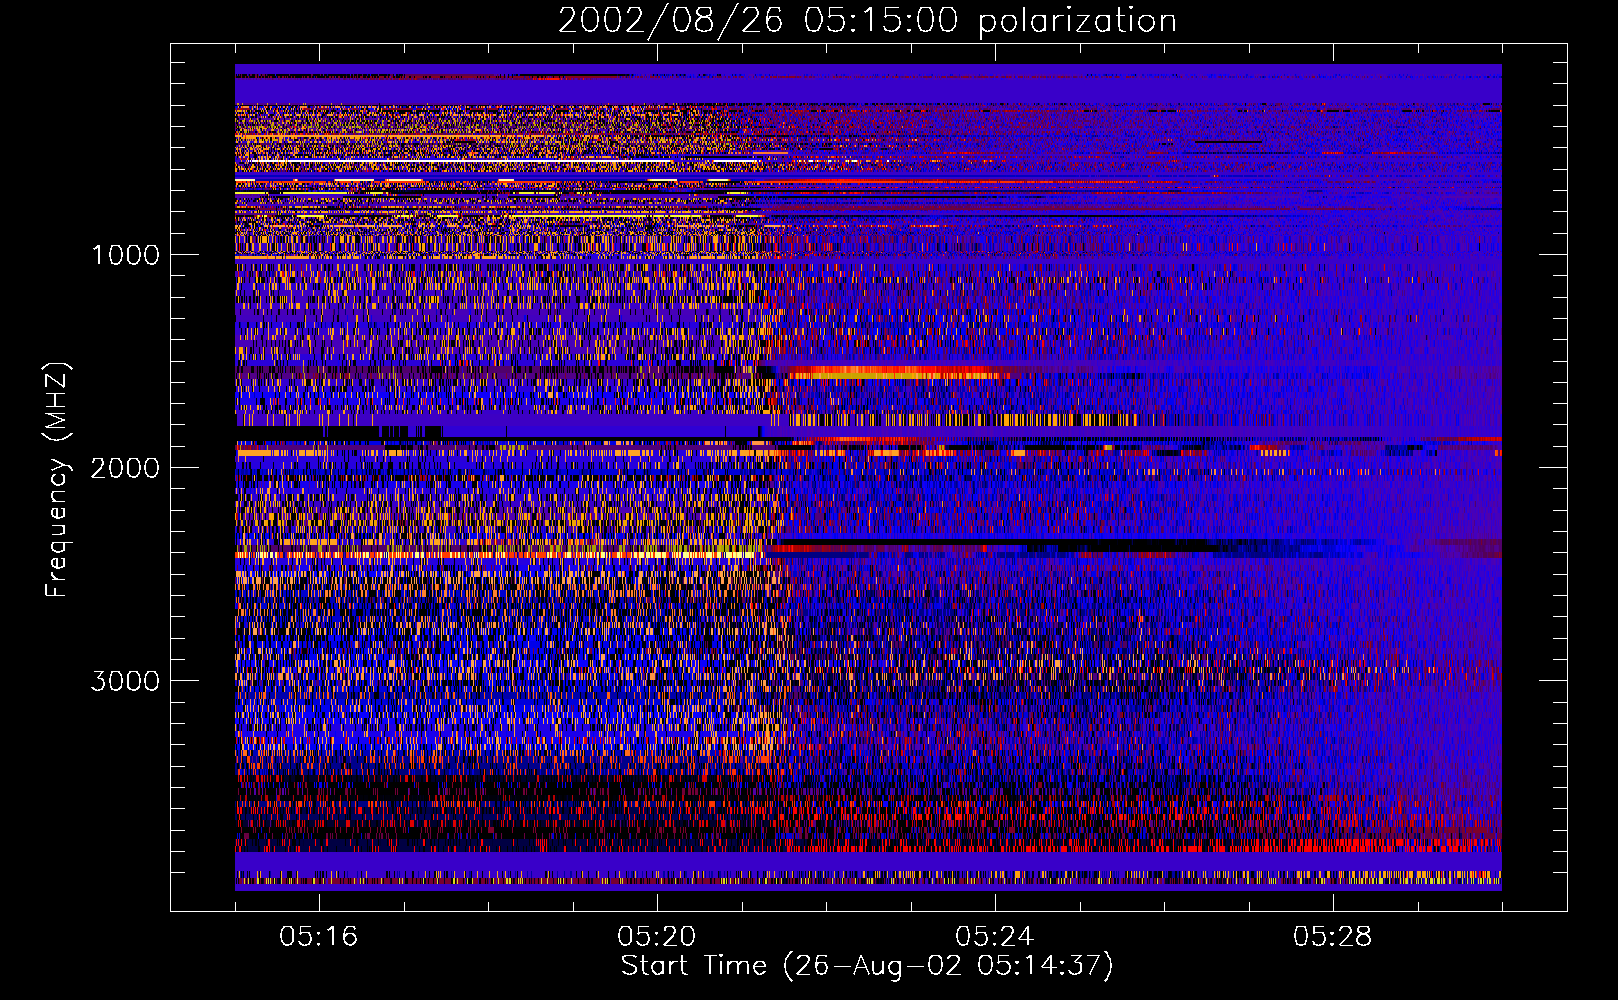
Task: Click the 05:24 time tick label
Action: pyautogui.click(x=995, y=937)
